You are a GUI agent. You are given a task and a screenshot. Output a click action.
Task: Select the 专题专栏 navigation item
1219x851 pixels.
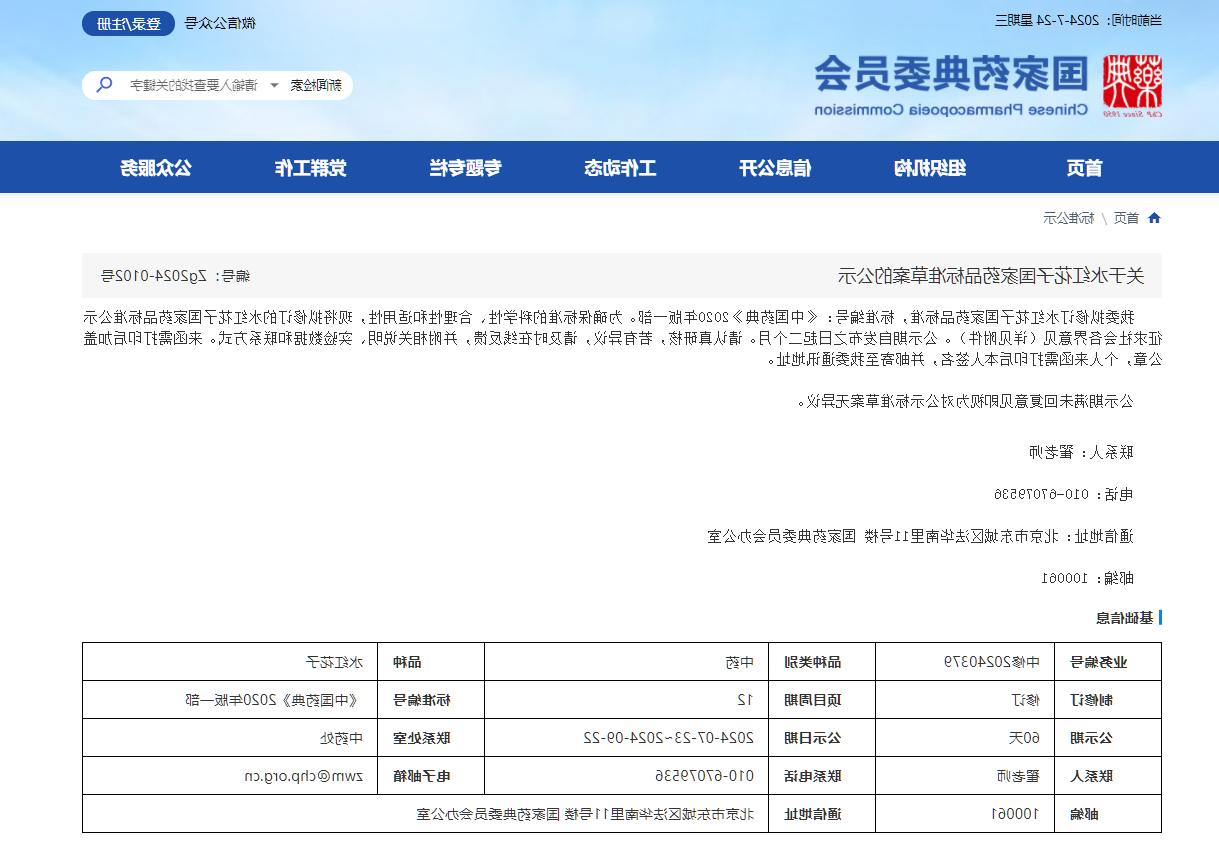click(x=465, y=168)
